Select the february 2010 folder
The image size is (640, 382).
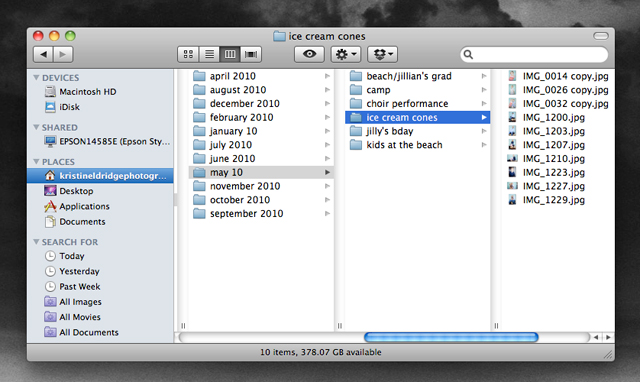click(261, 118)
